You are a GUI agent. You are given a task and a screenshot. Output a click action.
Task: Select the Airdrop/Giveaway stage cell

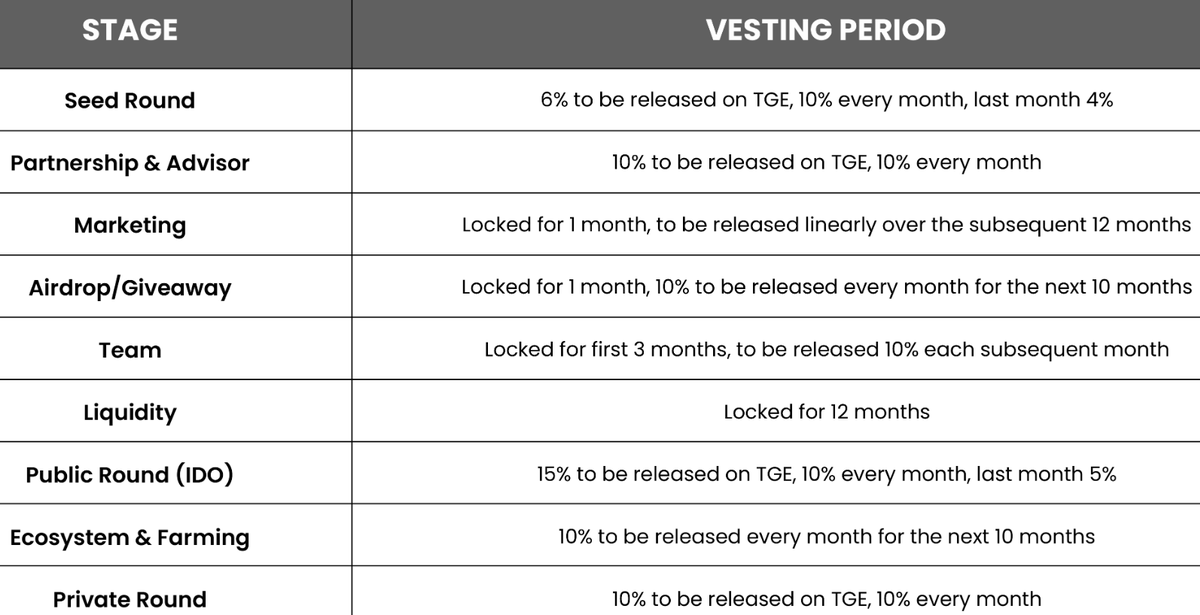[130, 288]
